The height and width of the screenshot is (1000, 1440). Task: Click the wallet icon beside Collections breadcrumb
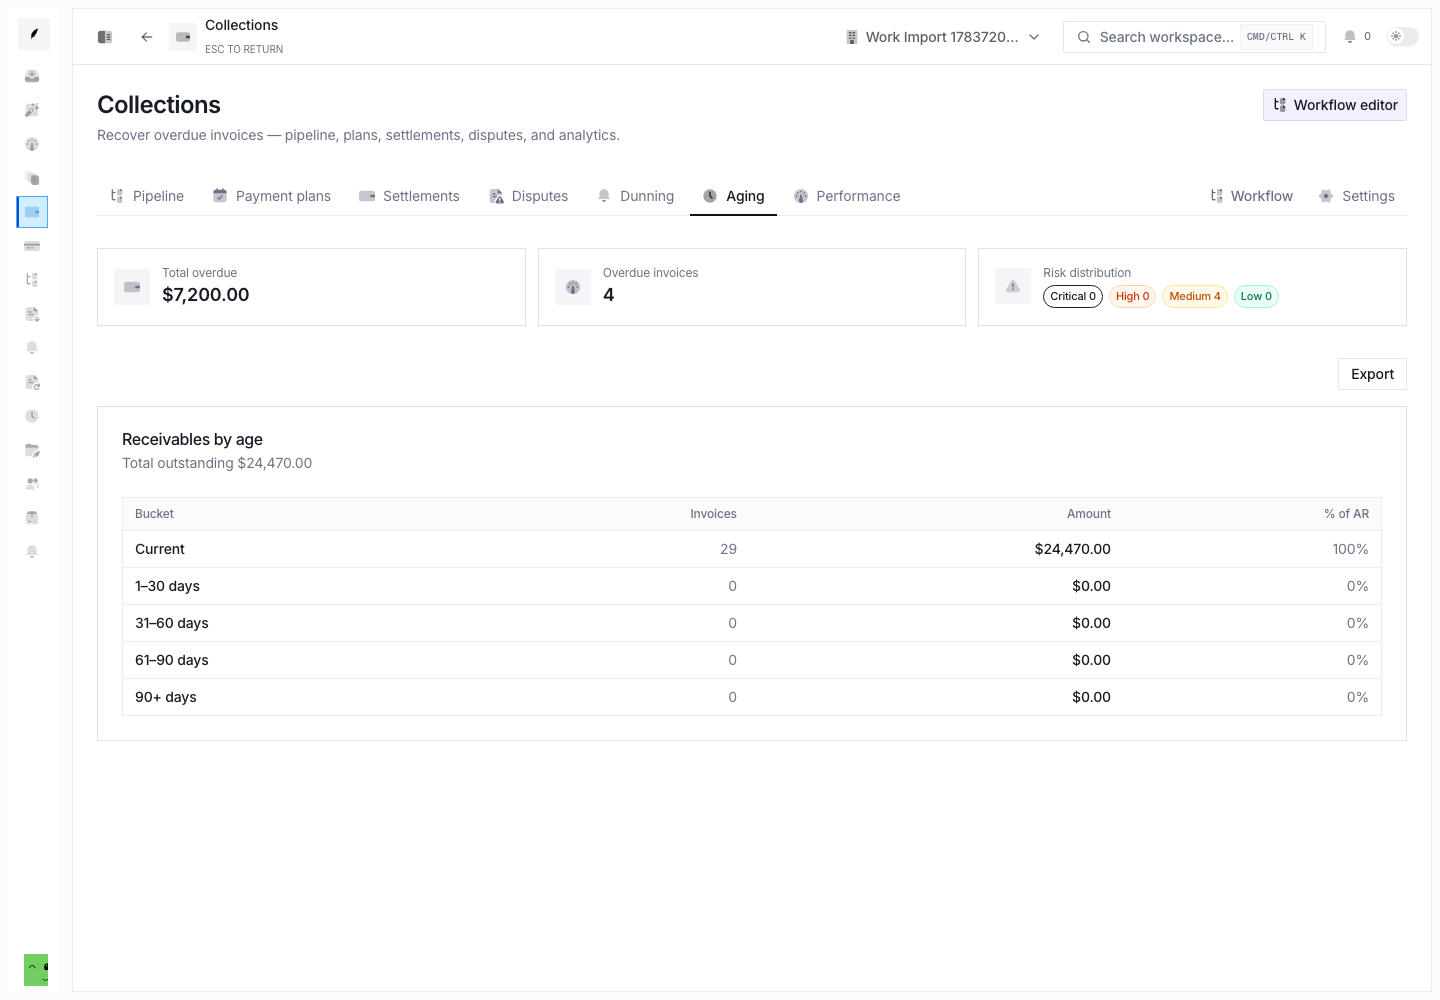183,37
